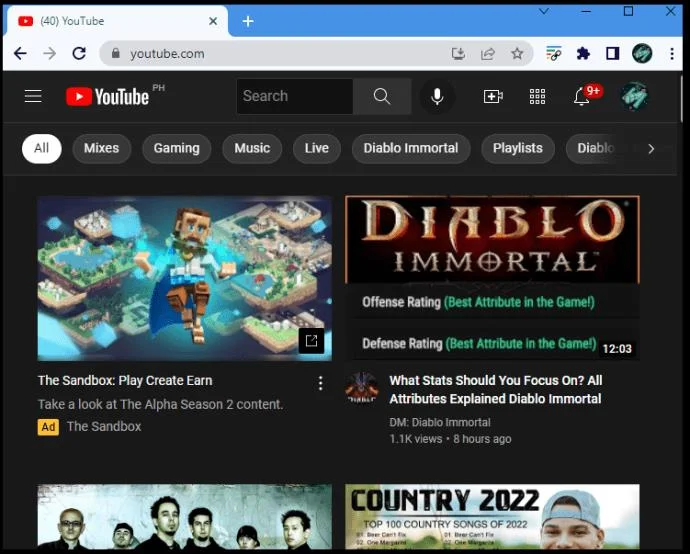Open the Diablo Immortal video thumbnail
The height and width of the screenshot is (554, 690).
(492, 279)
